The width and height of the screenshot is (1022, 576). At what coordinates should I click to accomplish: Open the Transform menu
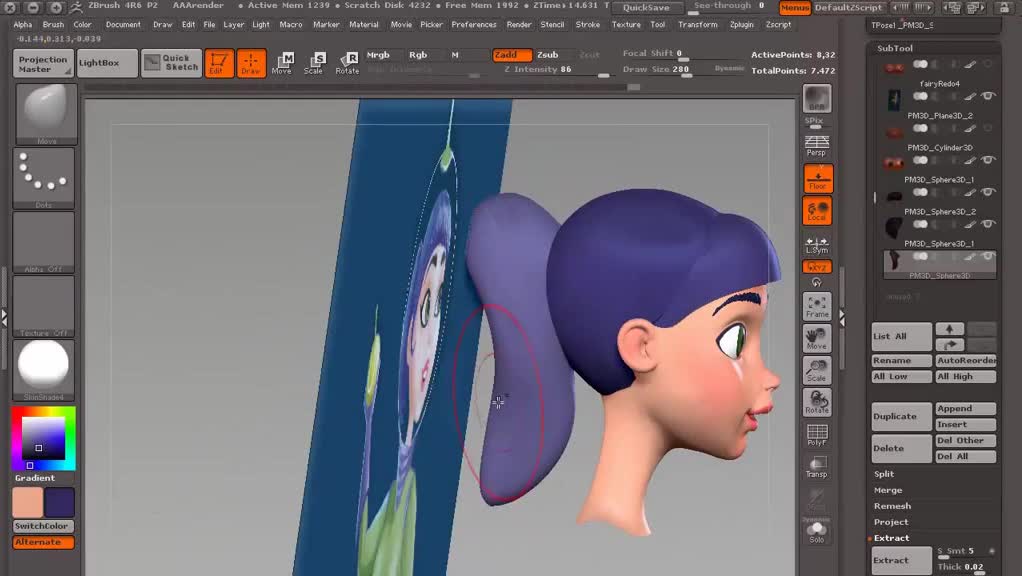point(697,25)
